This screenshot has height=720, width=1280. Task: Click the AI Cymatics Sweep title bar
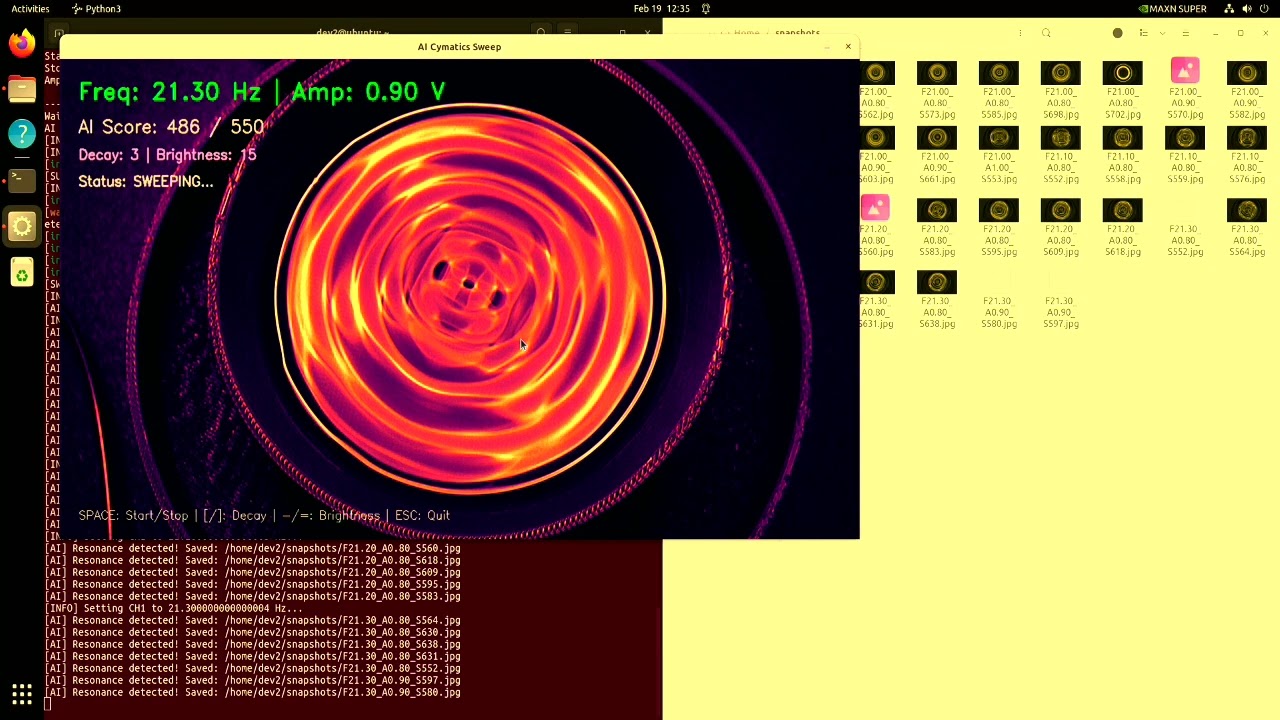(459, 47)
